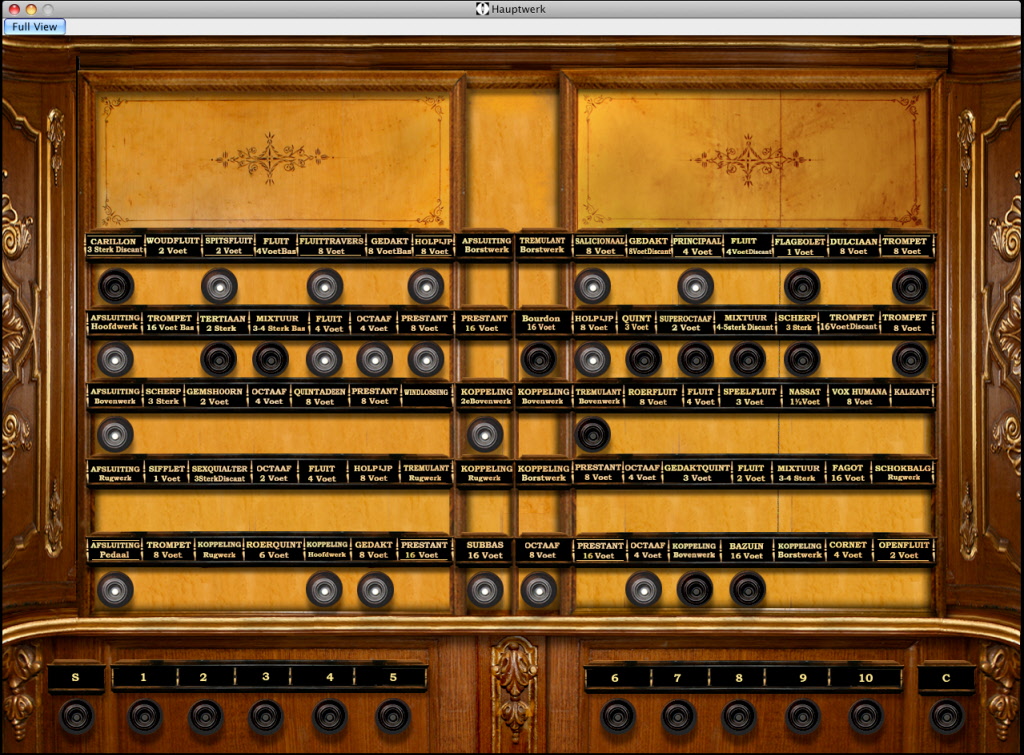Click the Sexquialter 3 Sterk Discant label

[x=219, y=474]
